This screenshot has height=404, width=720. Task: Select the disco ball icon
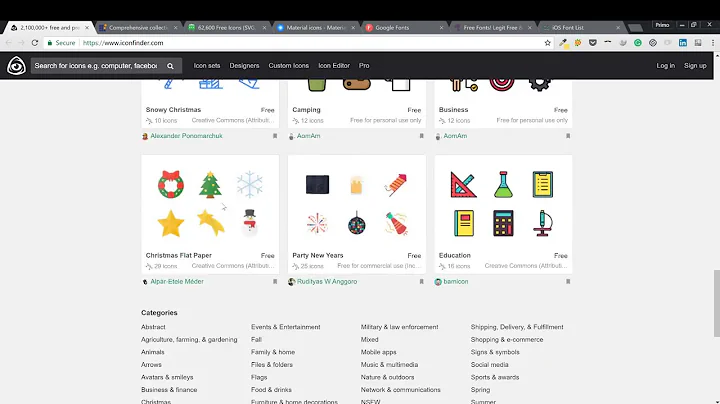click(x=357, y=224)
